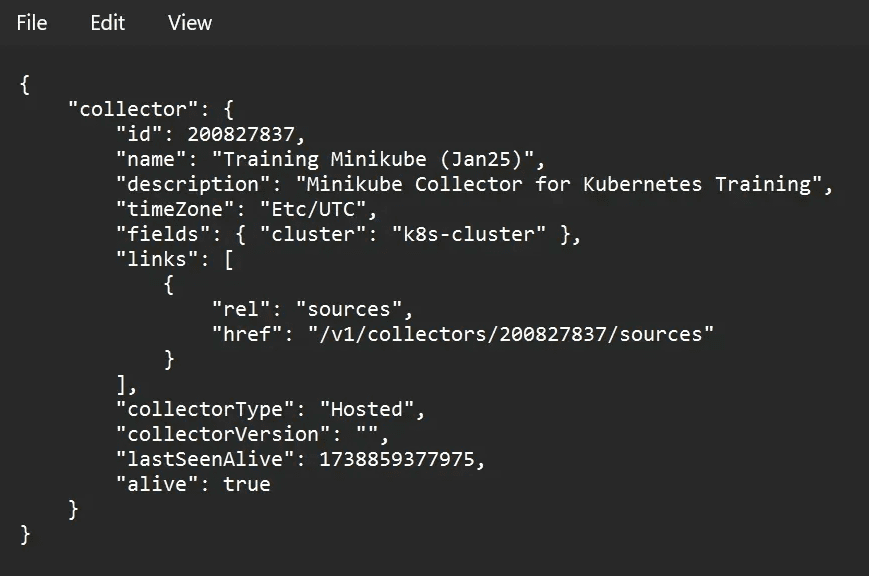This screenshot has height=576, width=869.
Task: Open the Edit menu
Action: [x=107, y=22]
